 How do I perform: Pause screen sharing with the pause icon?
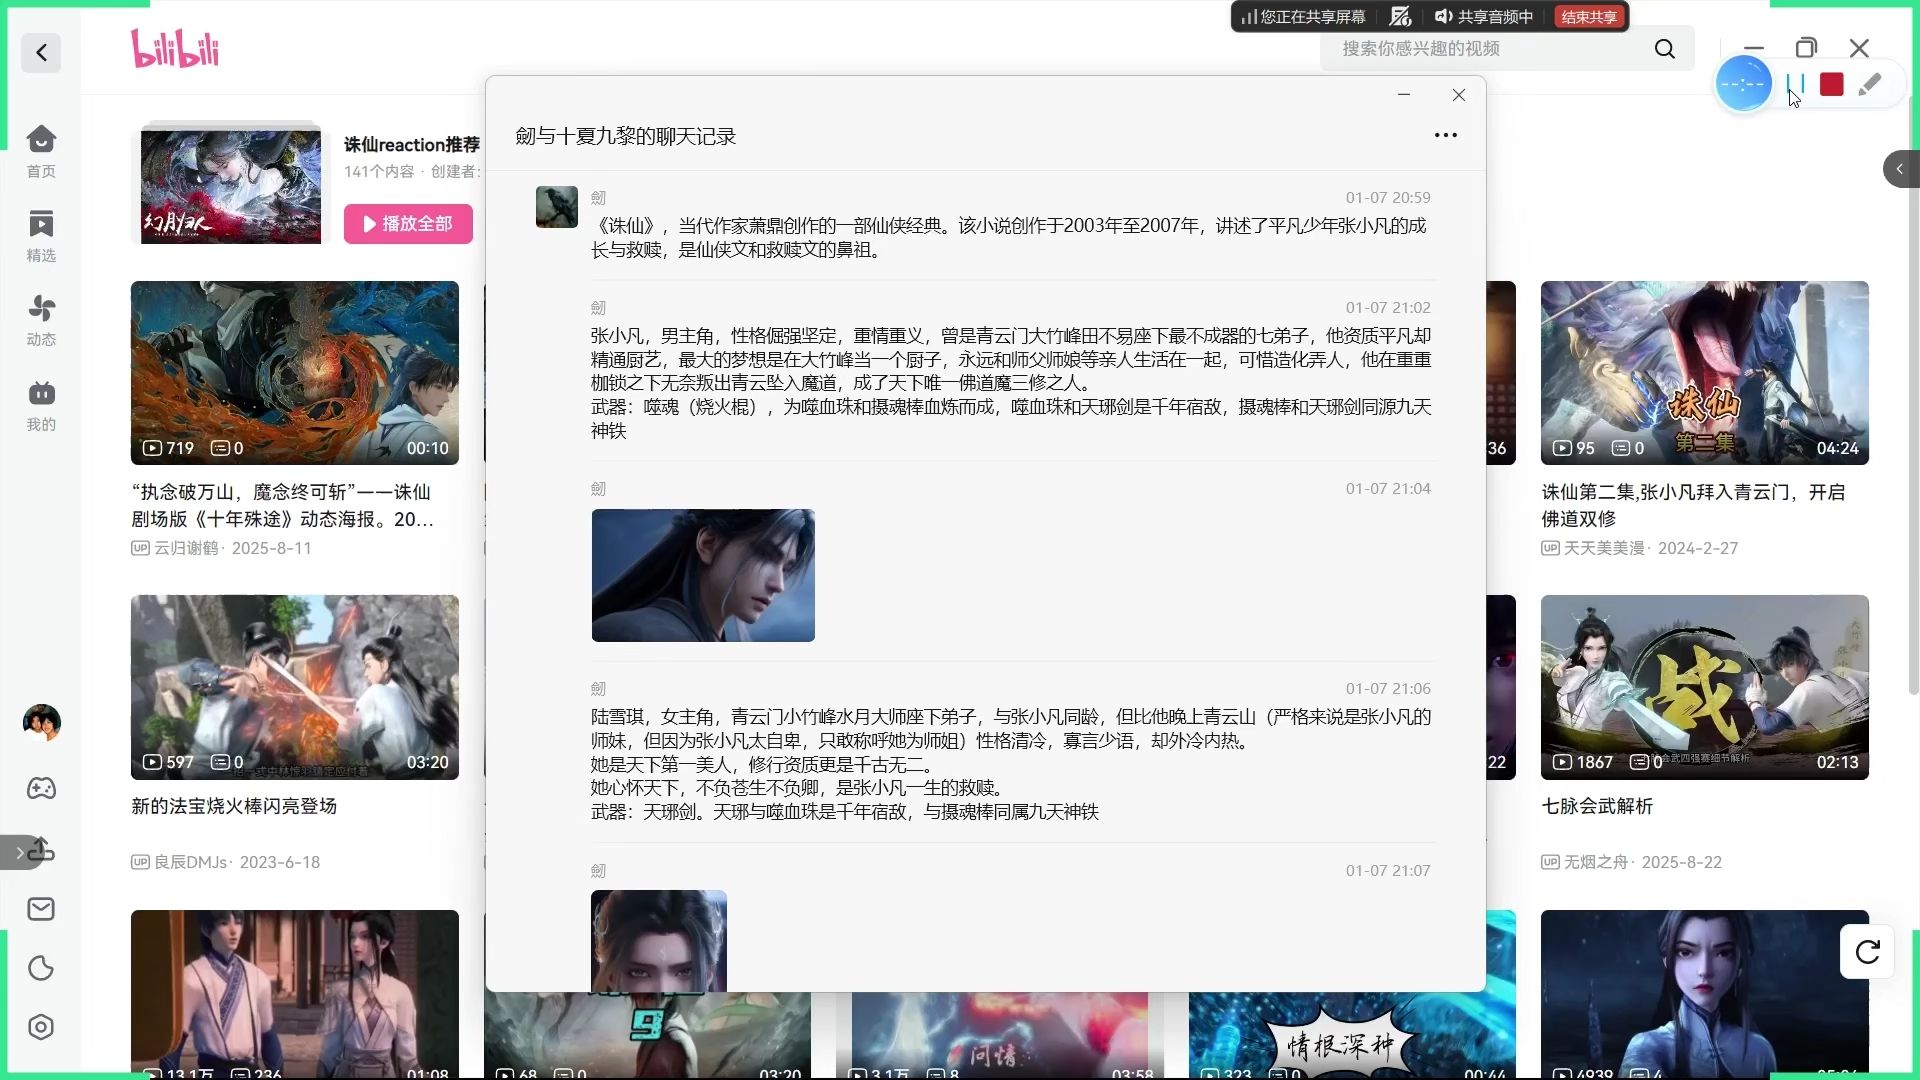(1795, 84)
